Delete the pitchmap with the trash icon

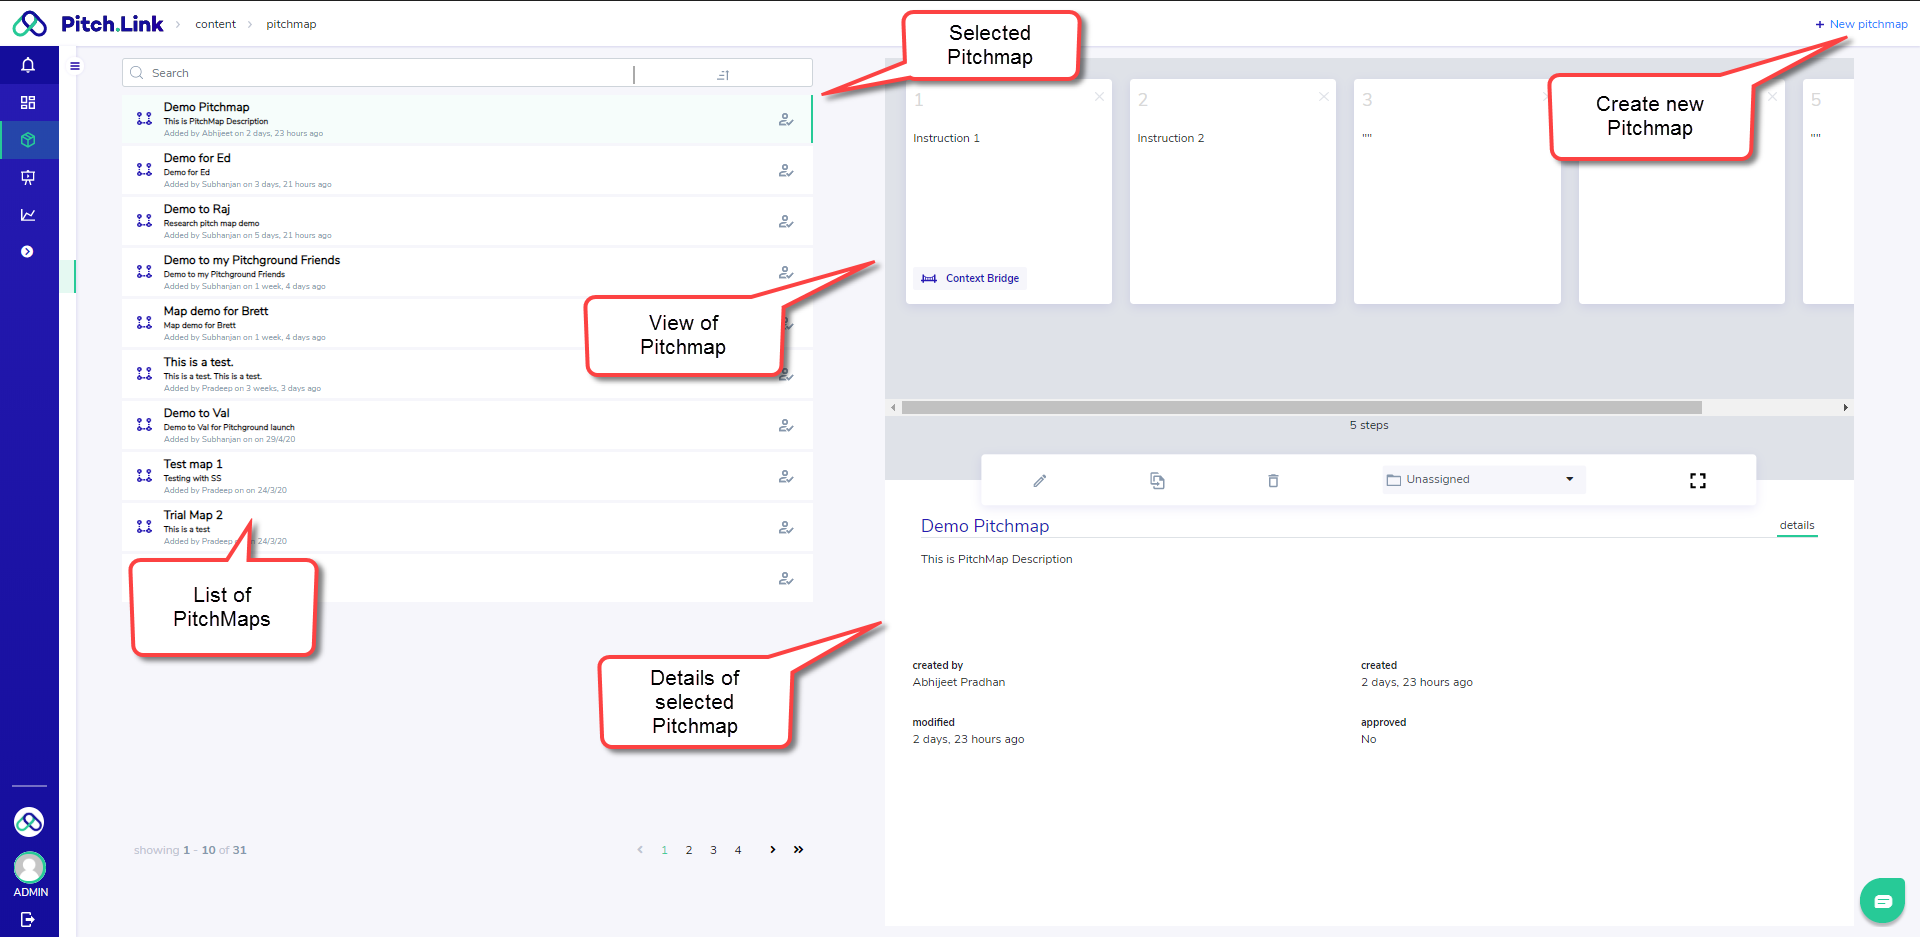pos(1273,481)
